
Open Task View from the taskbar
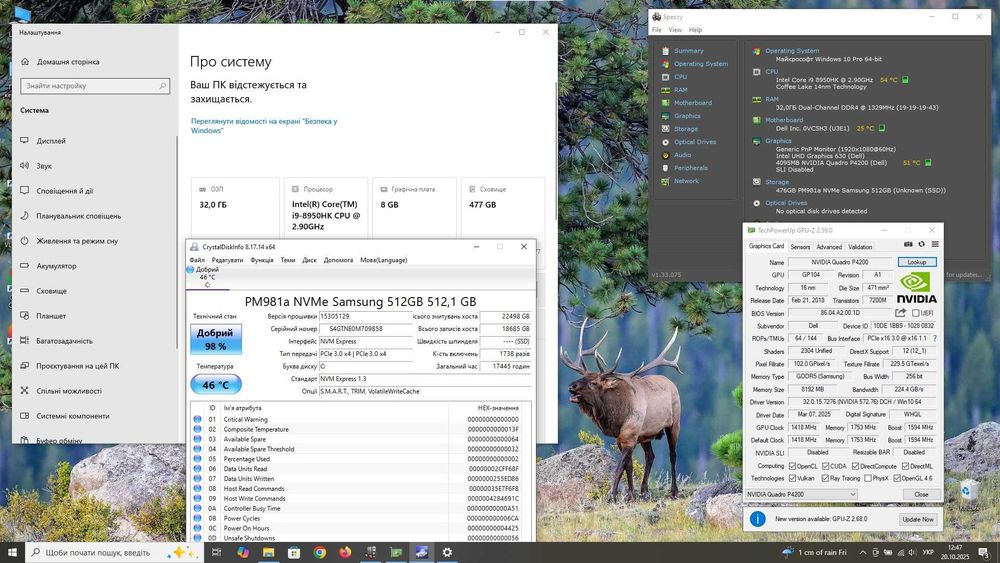click(216, 552)
